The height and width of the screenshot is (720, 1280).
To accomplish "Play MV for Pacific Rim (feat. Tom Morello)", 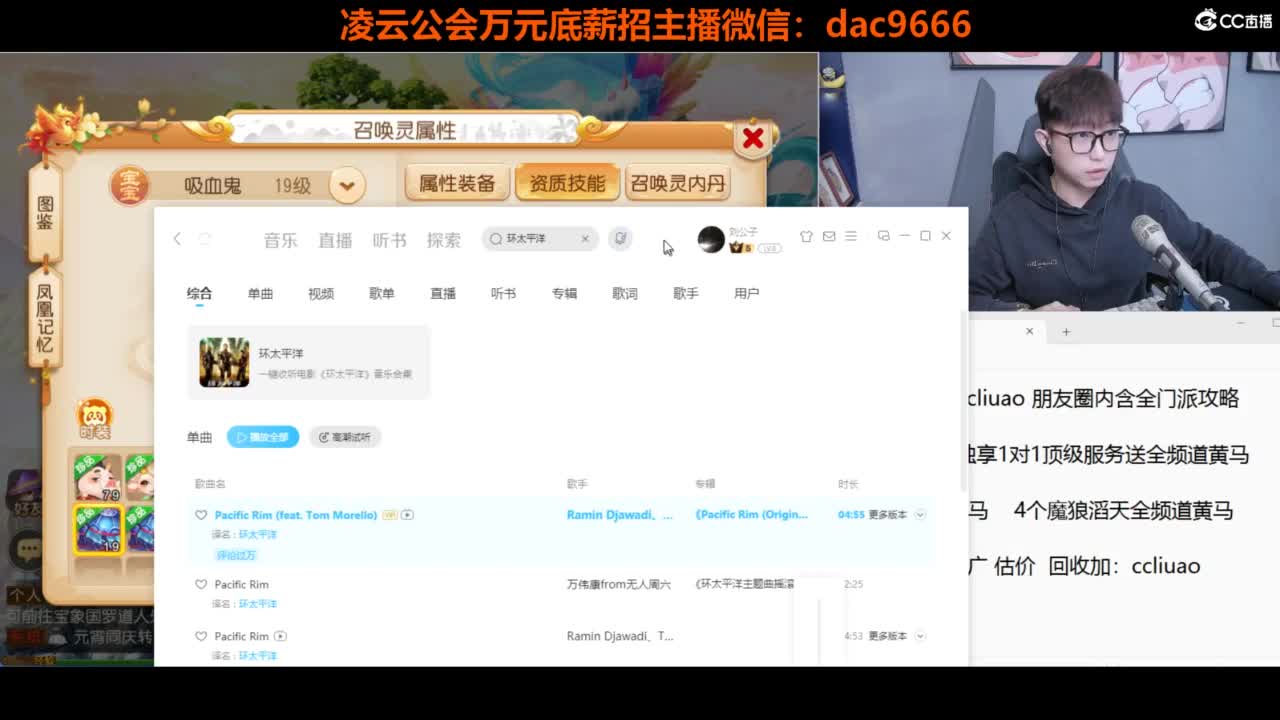I will (x=407, y=515).
